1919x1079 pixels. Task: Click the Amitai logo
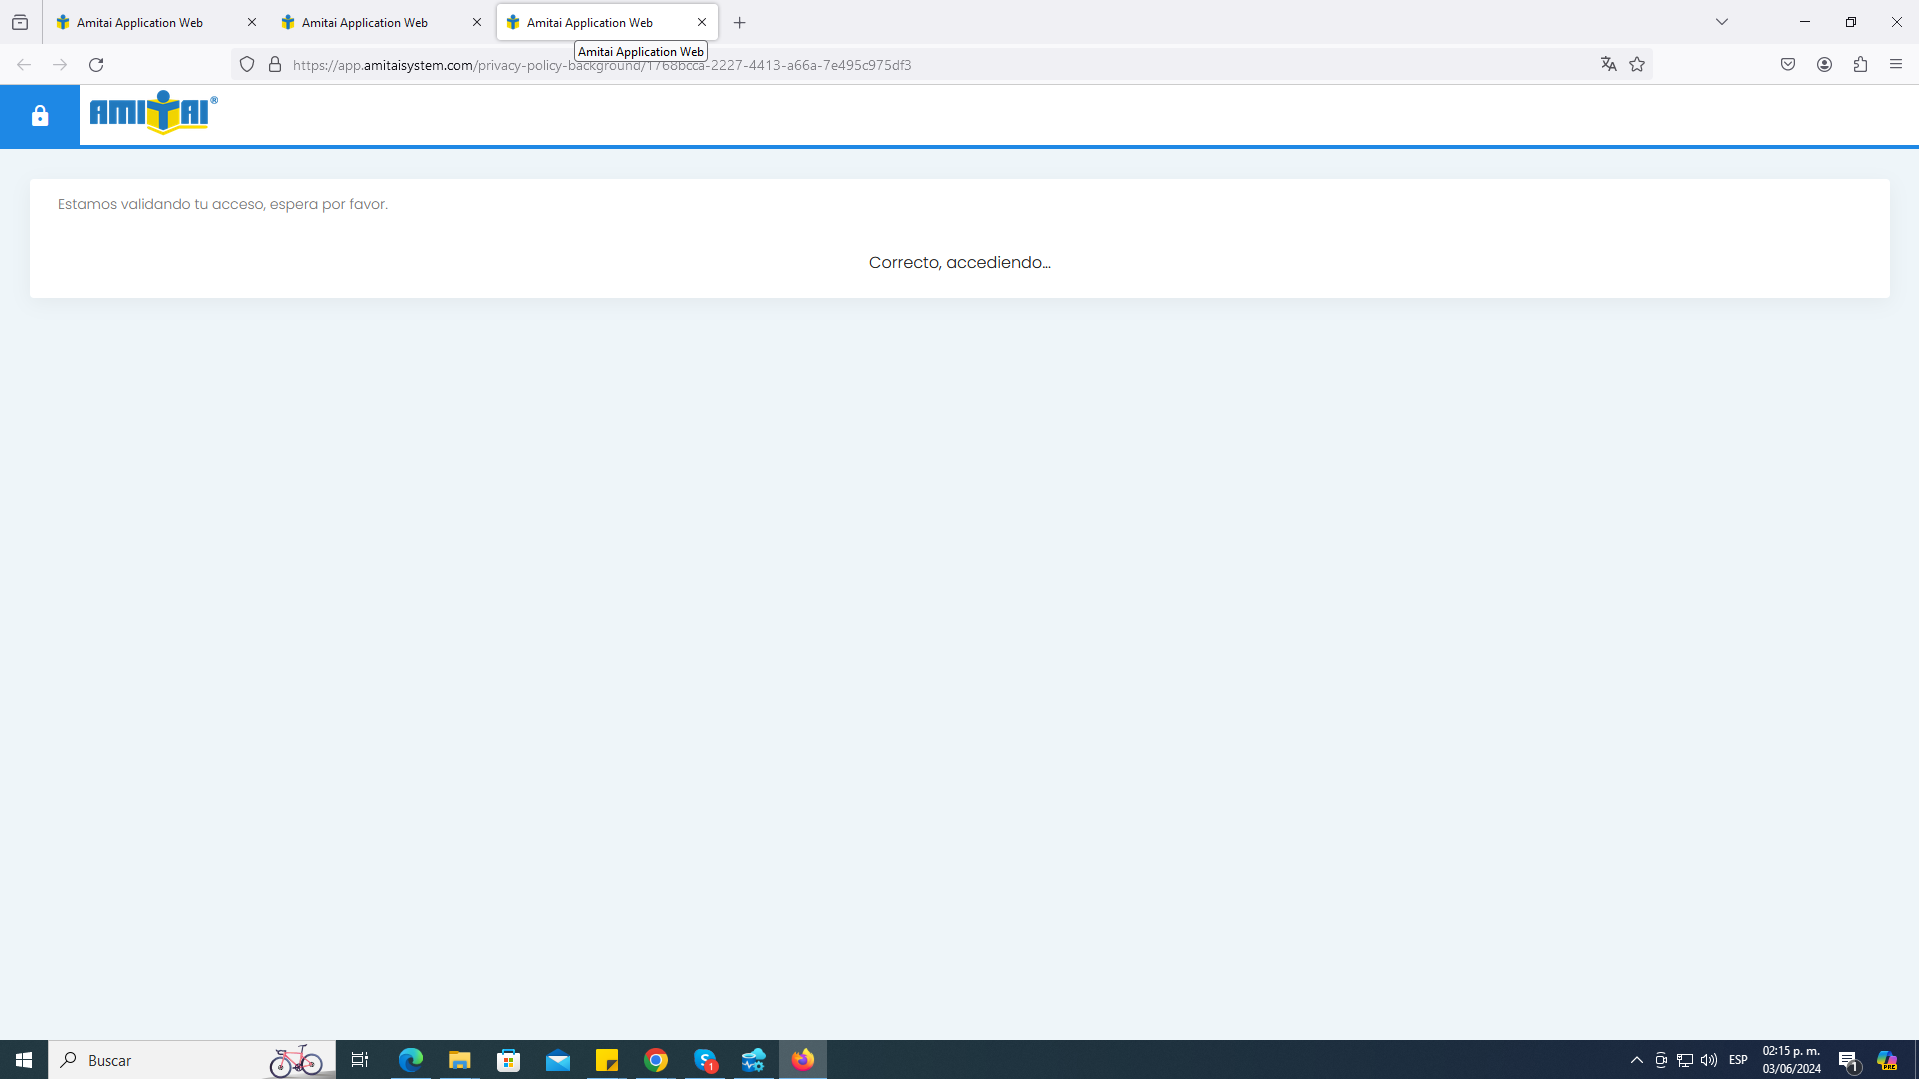[153, 113]
